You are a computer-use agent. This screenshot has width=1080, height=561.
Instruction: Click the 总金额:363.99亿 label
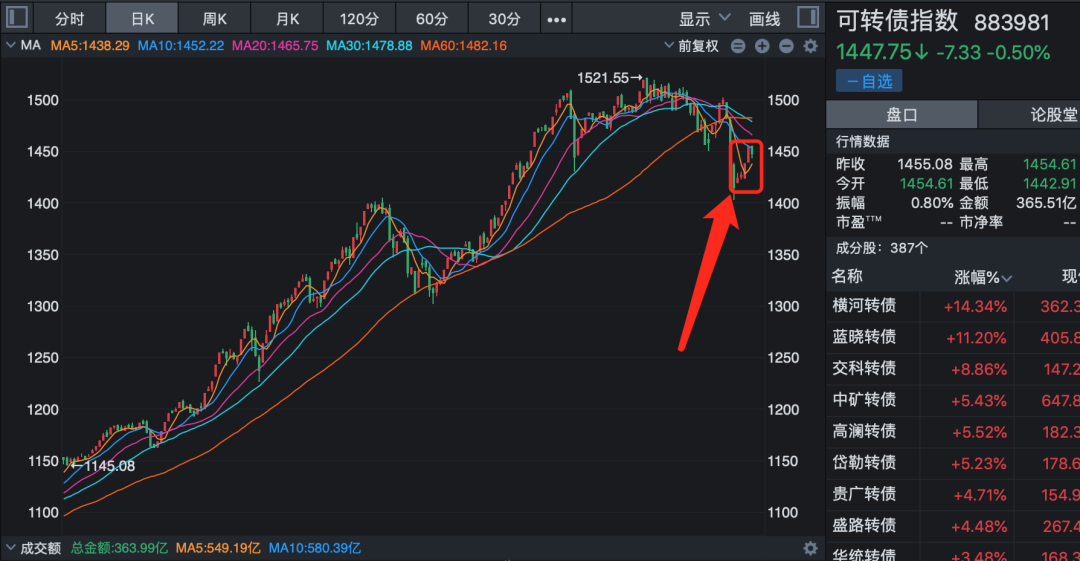click(119, 549)
